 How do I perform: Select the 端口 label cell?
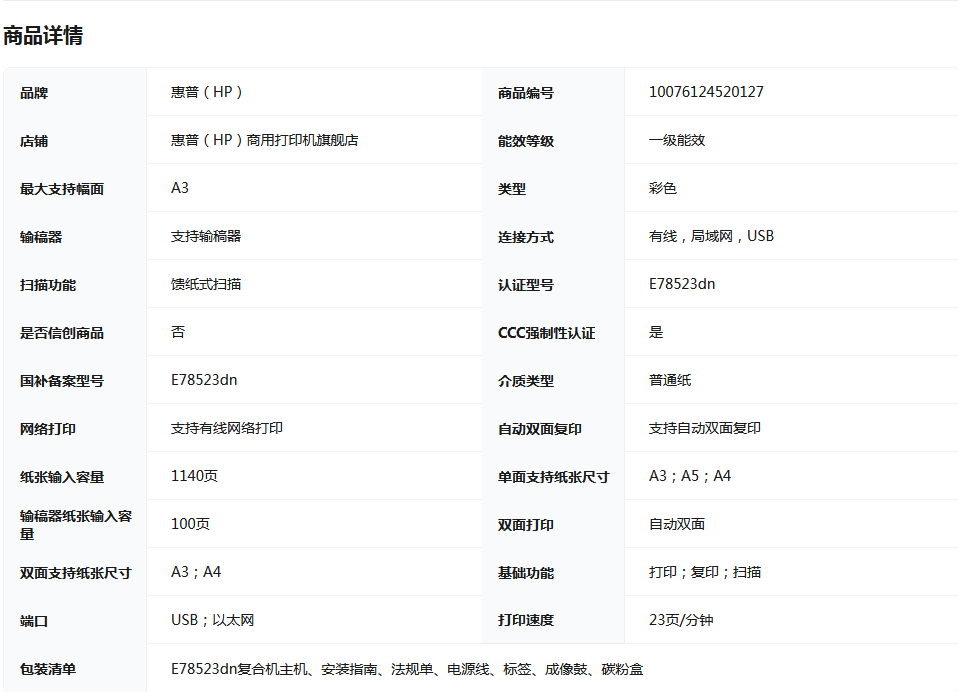tap(34, 621)
